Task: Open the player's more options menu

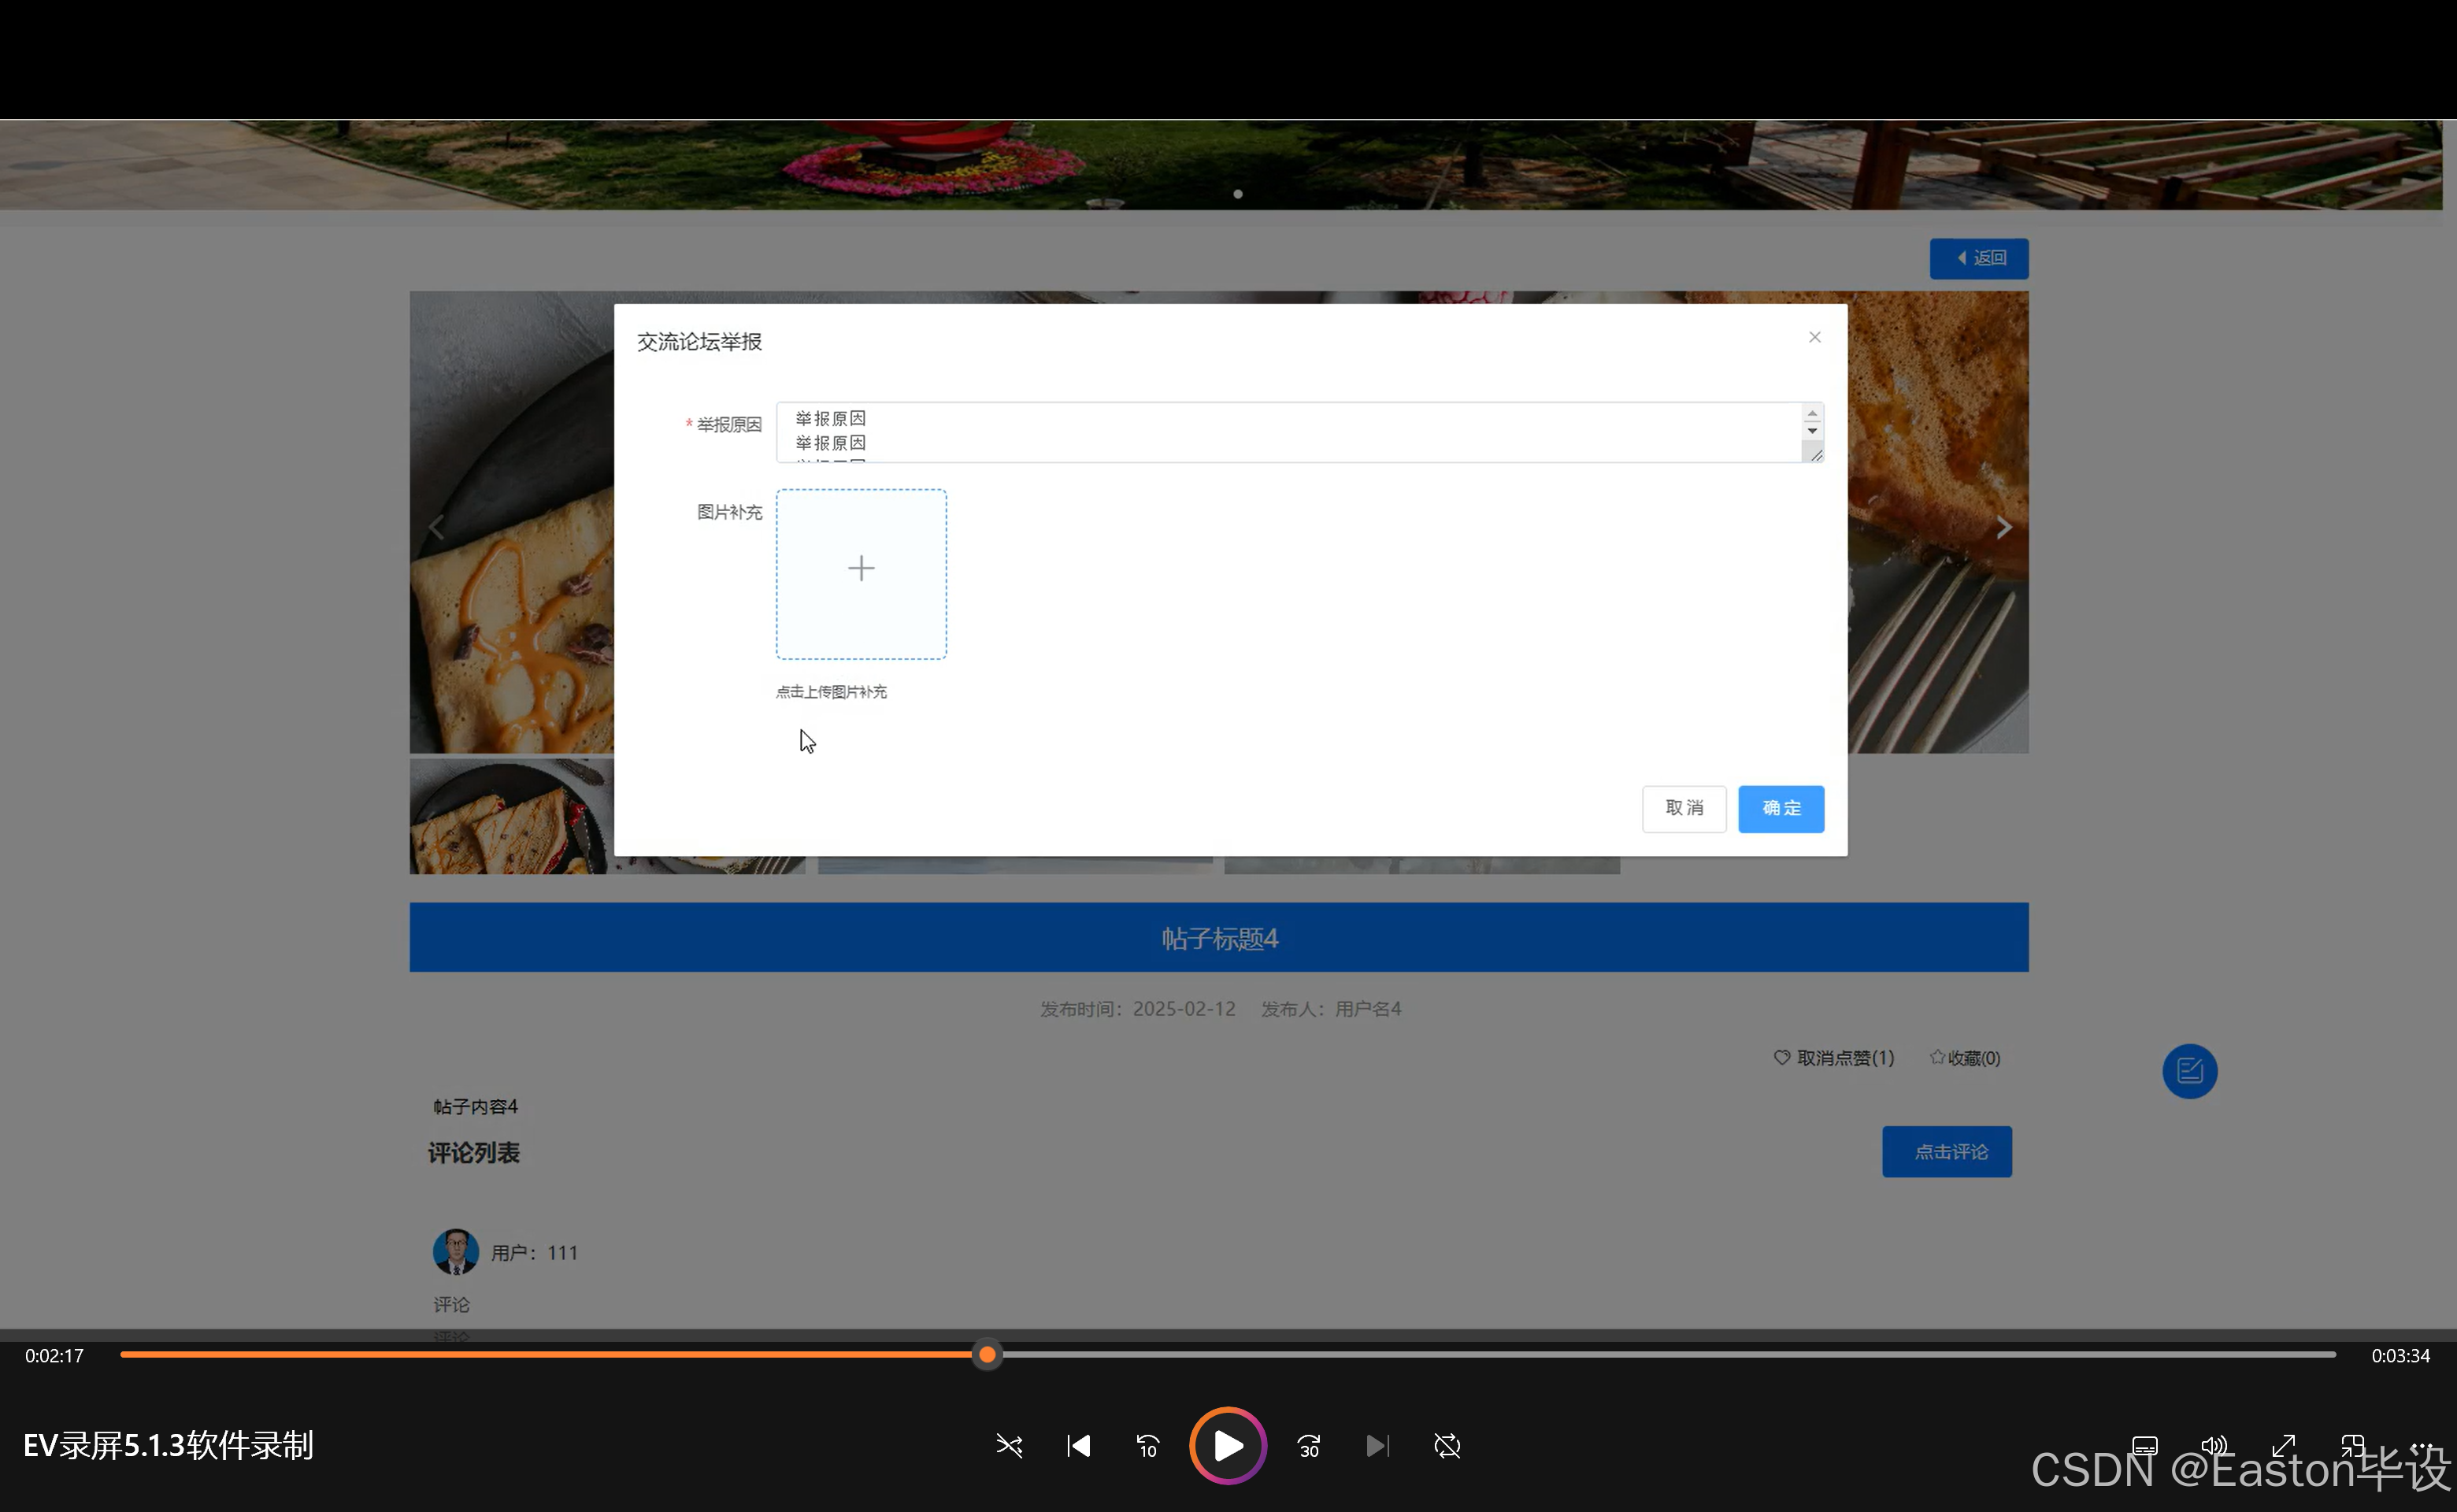Action: [x=2421, y=1446]
